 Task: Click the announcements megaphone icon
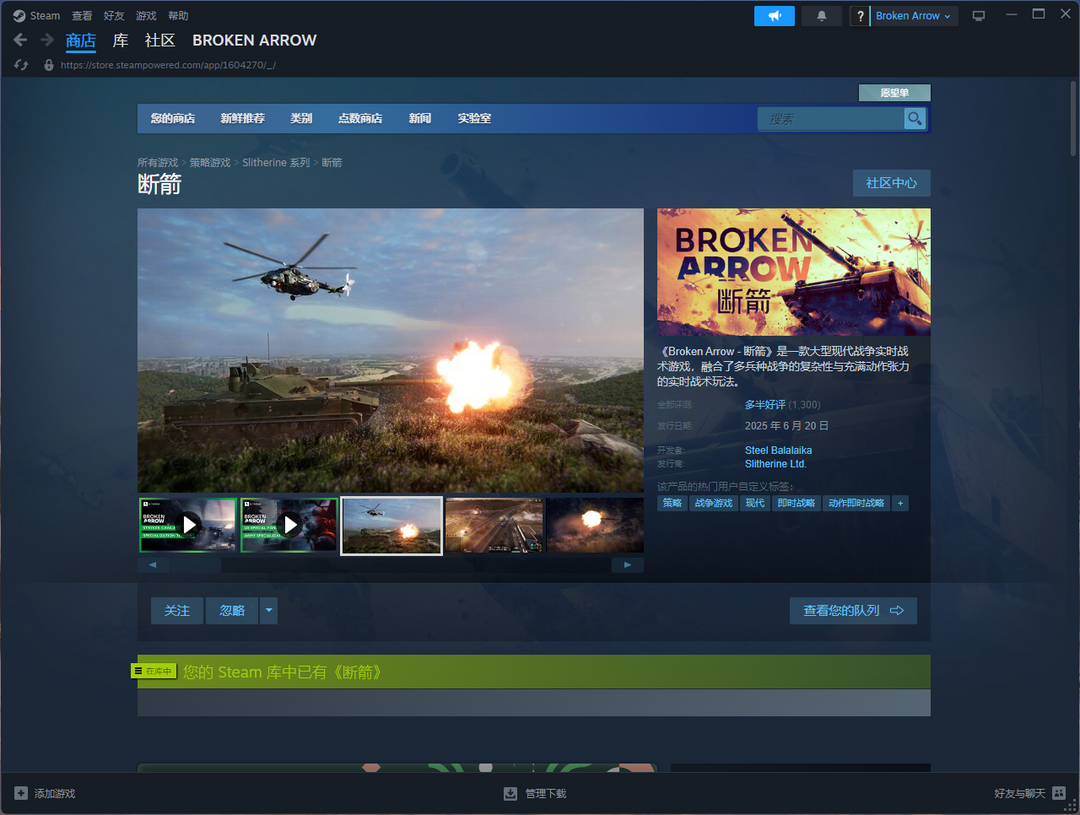click(774, 16)
